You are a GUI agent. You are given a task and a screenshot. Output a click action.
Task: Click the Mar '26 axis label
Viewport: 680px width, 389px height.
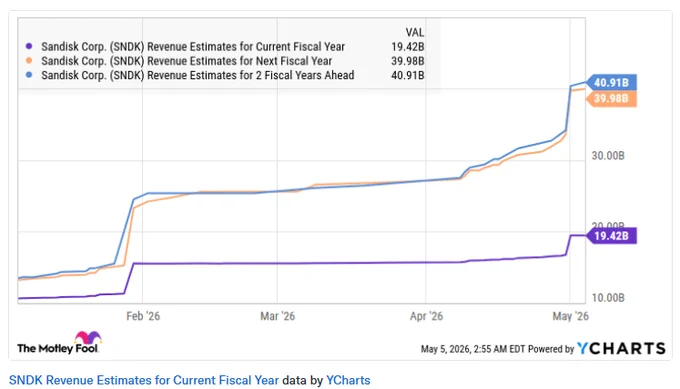pyautogui.click(x=278, y=316)
